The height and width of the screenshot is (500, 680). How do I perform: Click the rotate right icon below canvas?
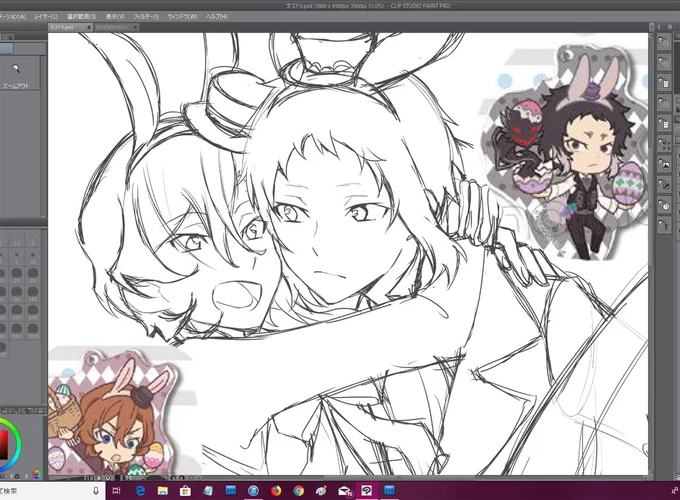[182, 478]
